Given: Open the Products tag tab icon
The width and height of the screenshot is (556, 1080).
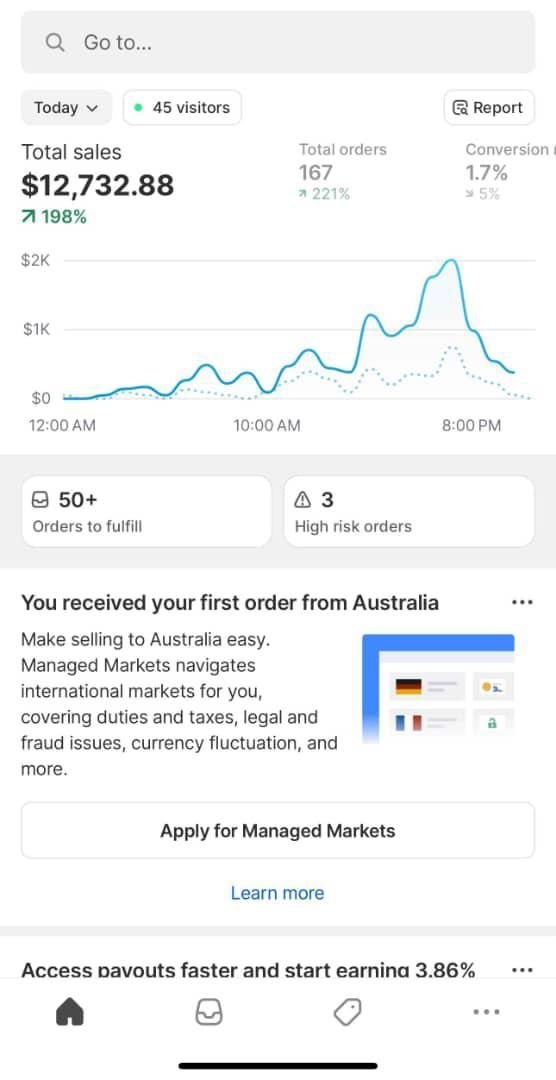Looking at the screenshot, I should click(347, 1012).
